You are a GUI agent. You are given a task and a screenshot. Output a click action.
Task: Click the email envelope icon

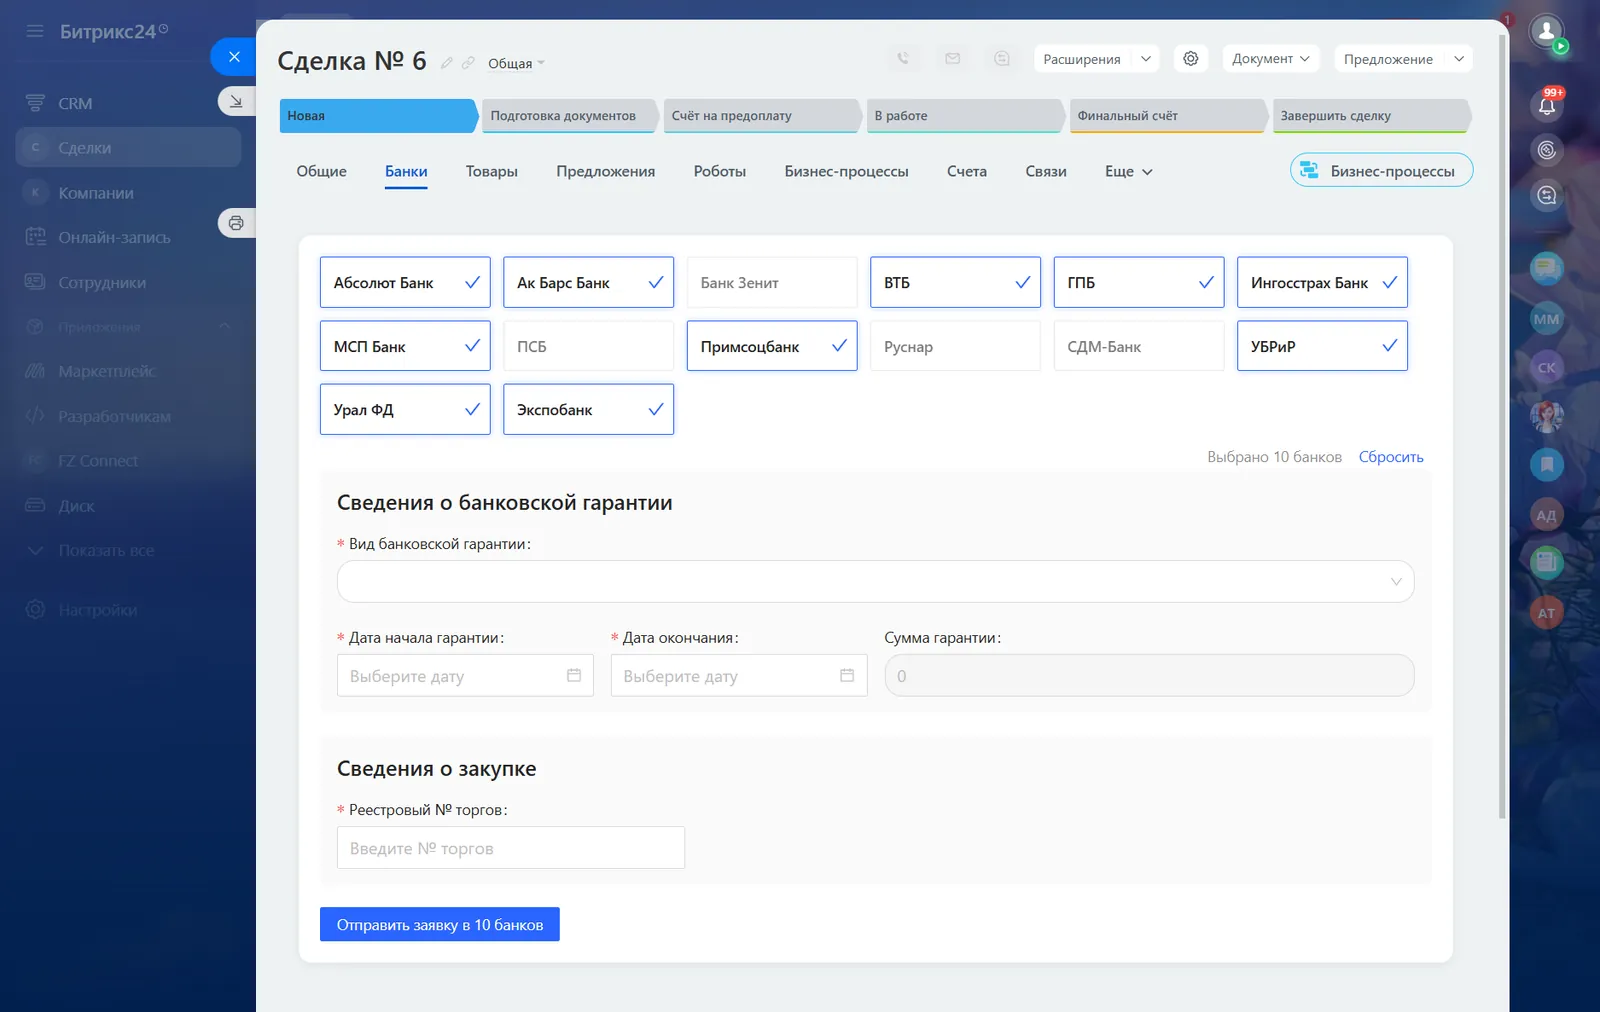952,59
